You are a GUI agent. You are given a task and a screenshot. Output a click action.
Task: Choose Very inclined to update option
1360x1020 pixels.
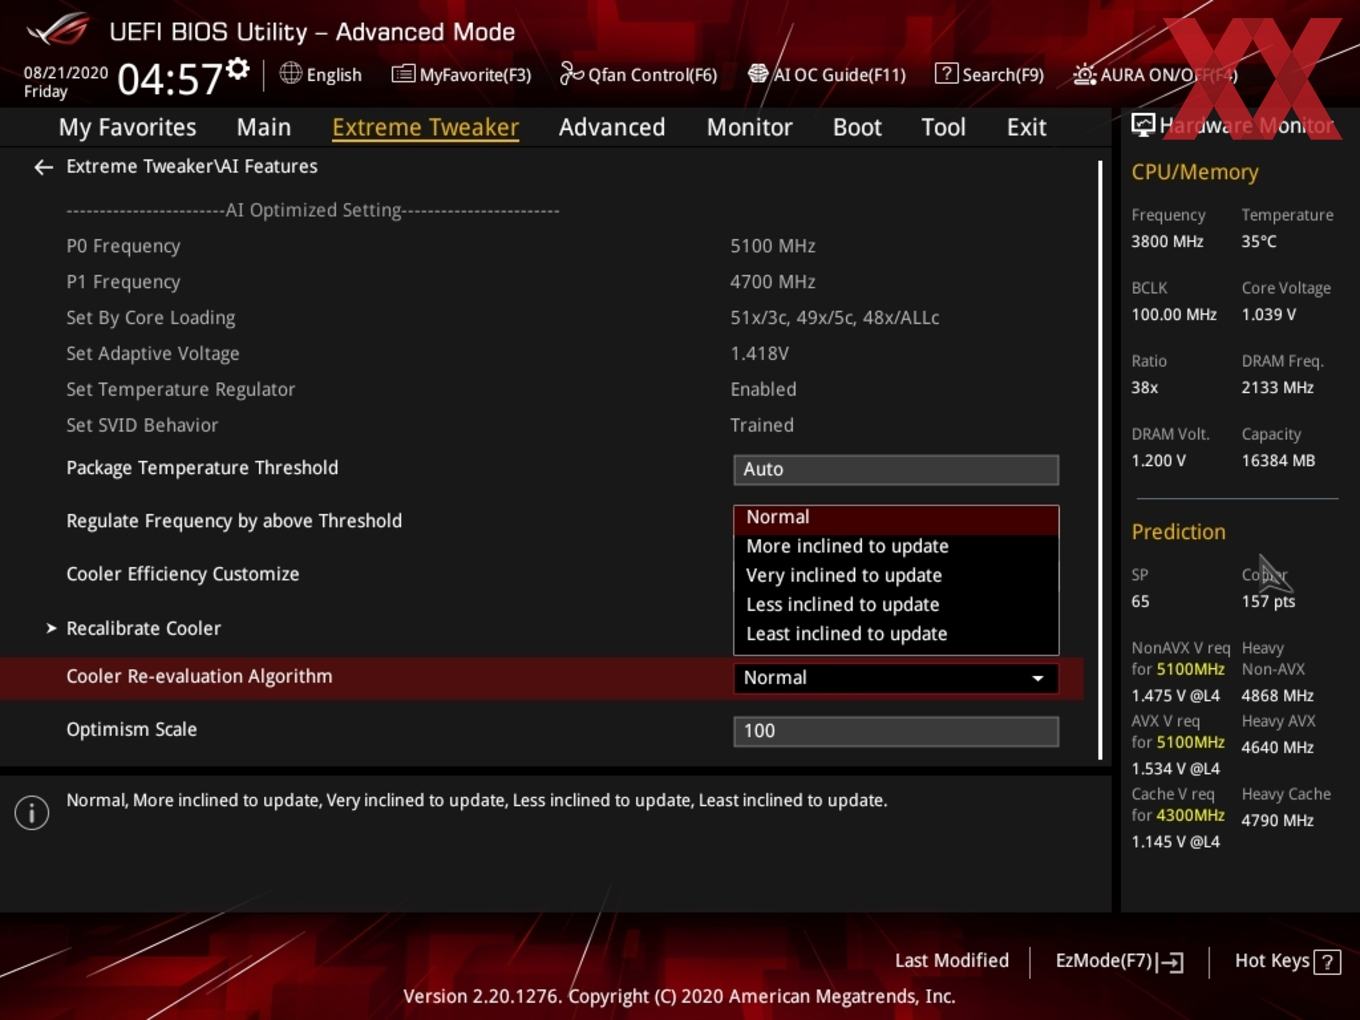[x=896, y=576]
